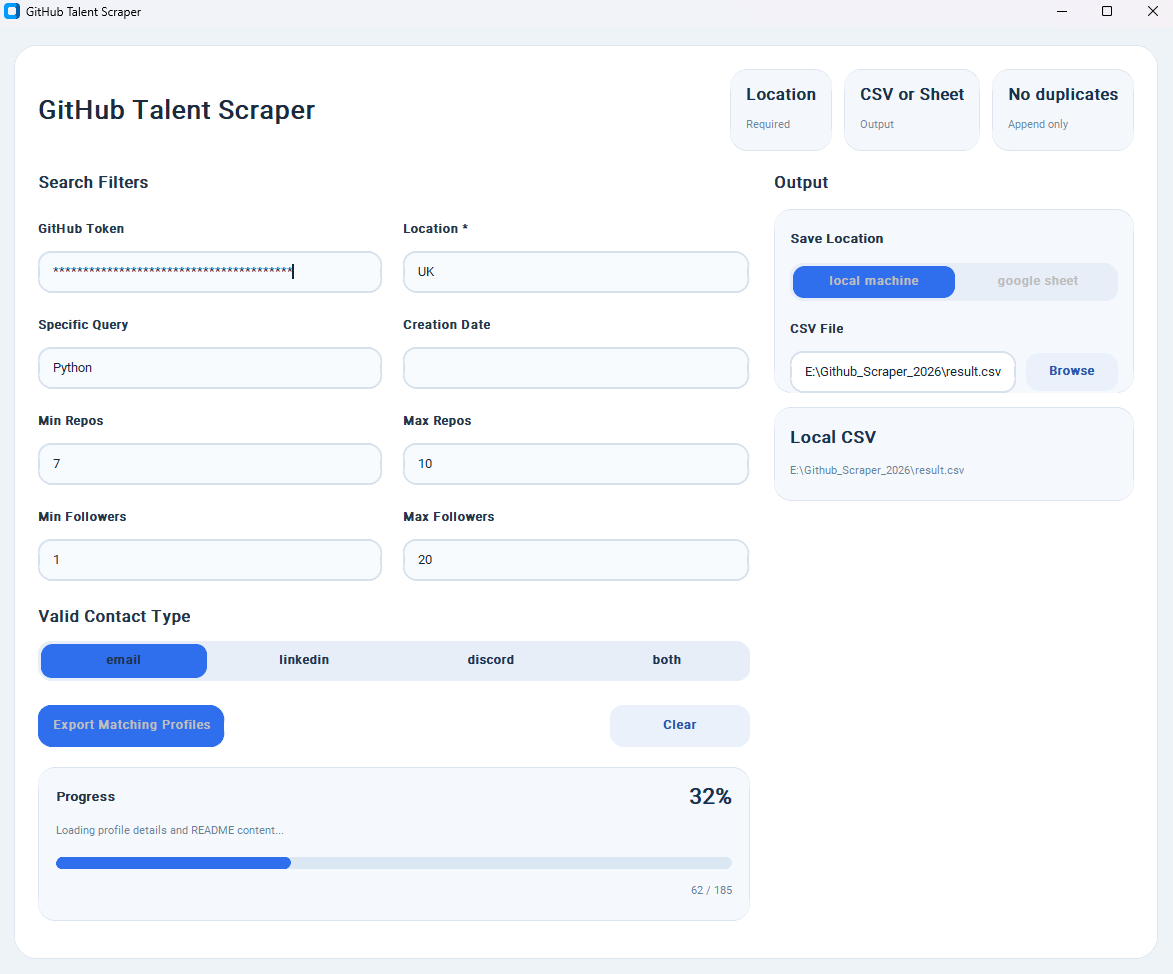Maximize the GitHub Talent Scraper window
Viewport: 1173px width, 974px height.
[1107, 11]
